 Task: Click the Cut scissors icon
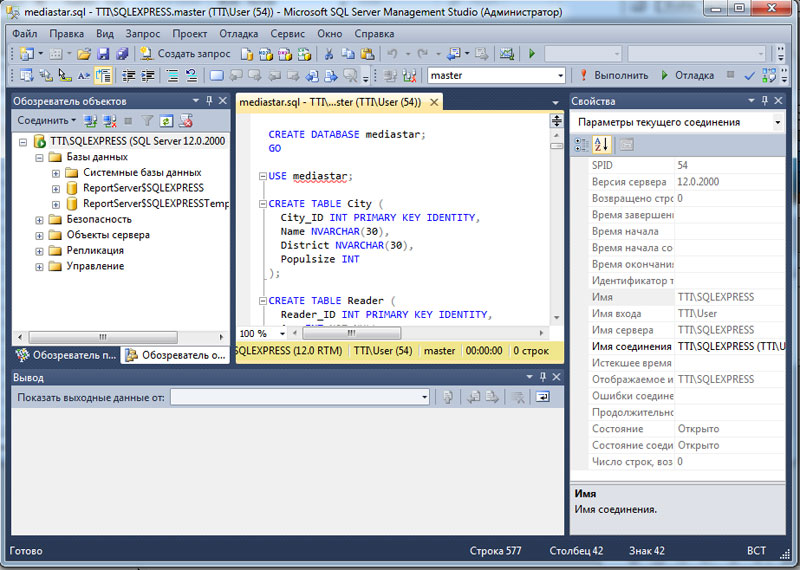tap(329, 54)
